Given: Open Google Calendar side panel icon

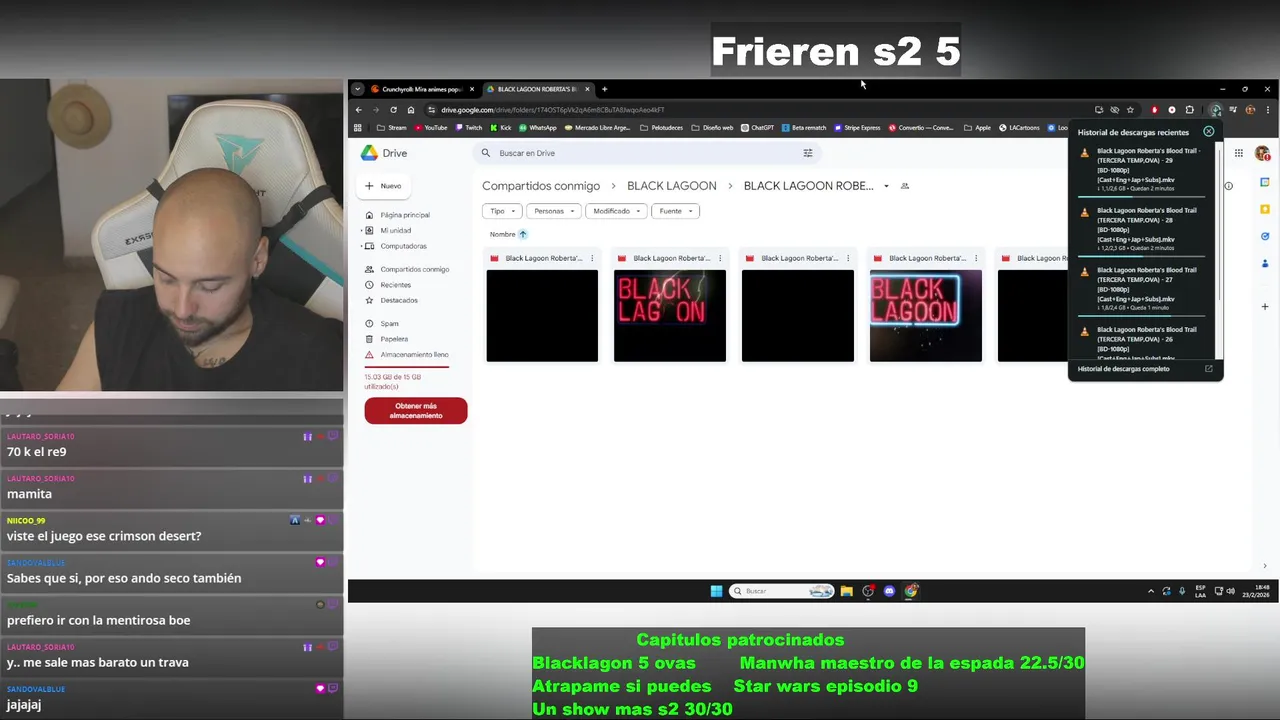Looking at the screenshot, I should (1265, 182).
